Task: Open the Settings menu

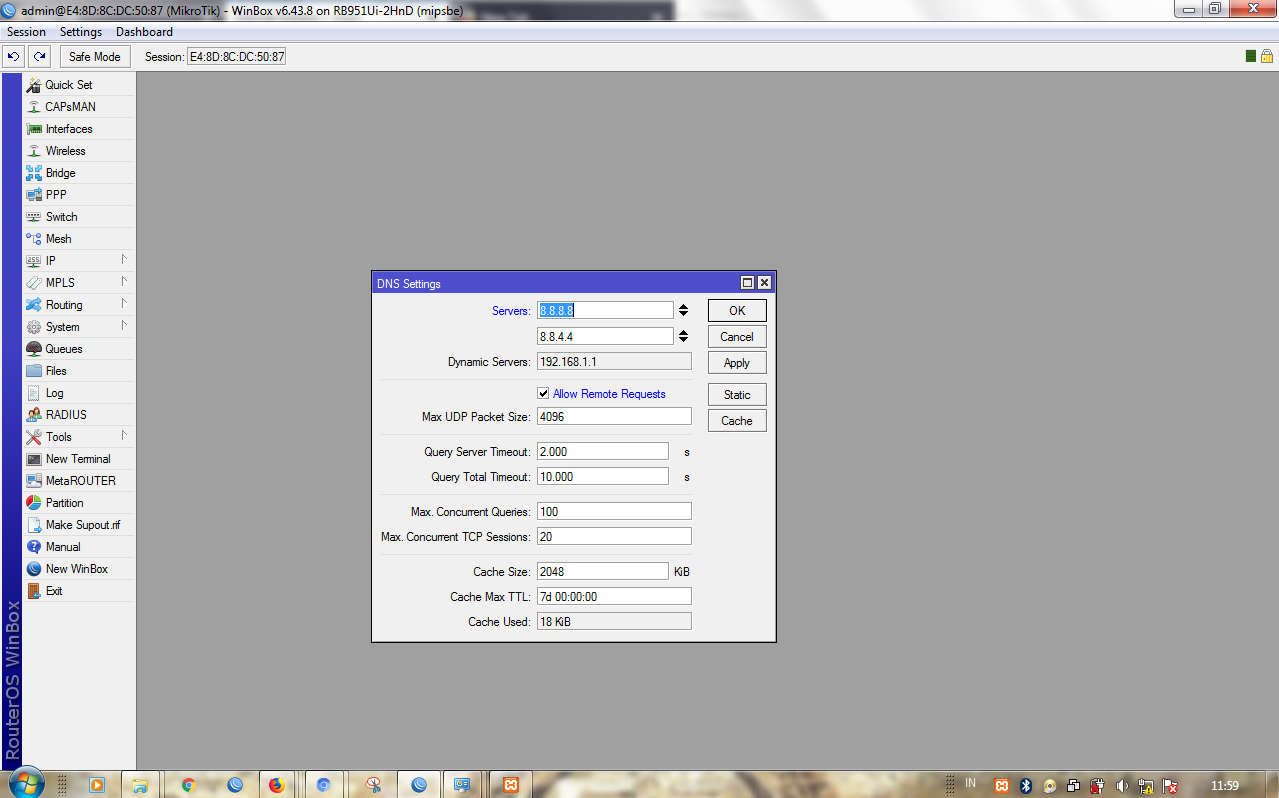Action: pos(81,32)
